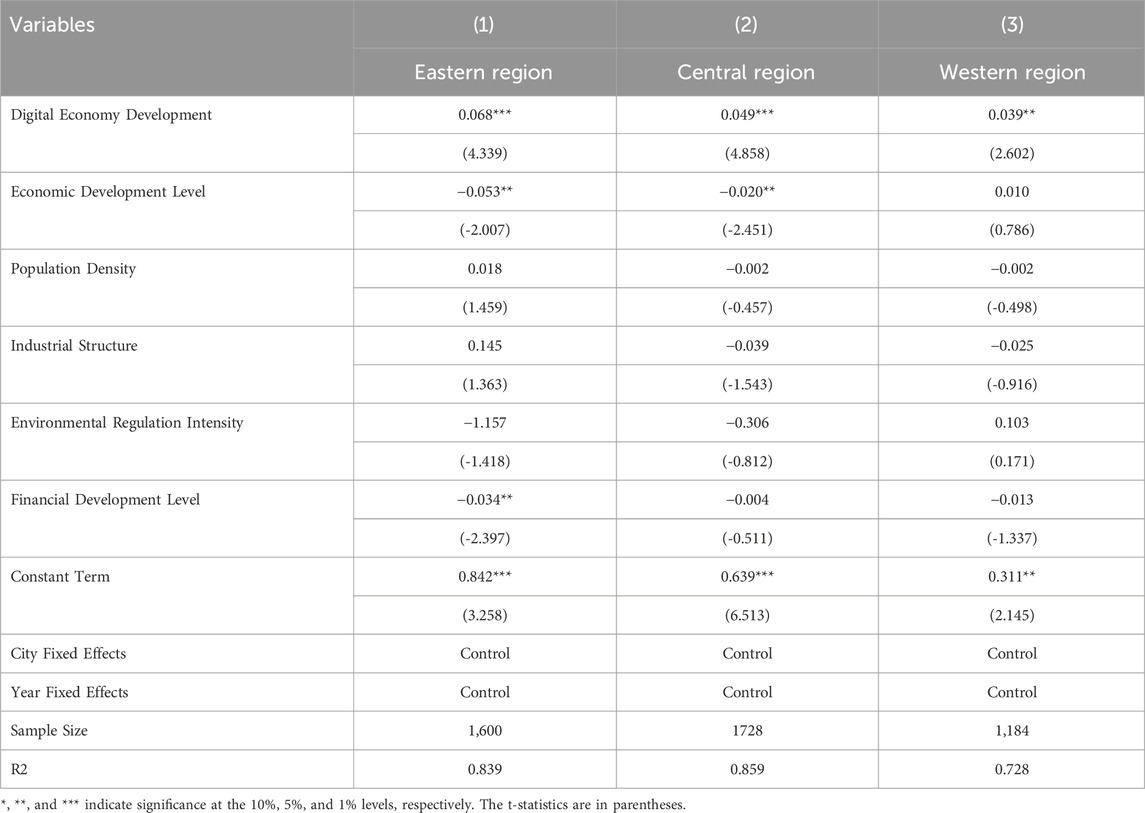This screenshot has height=813, width=1145.
Task: Select the Eastern region column header
Action: (485, 72)
